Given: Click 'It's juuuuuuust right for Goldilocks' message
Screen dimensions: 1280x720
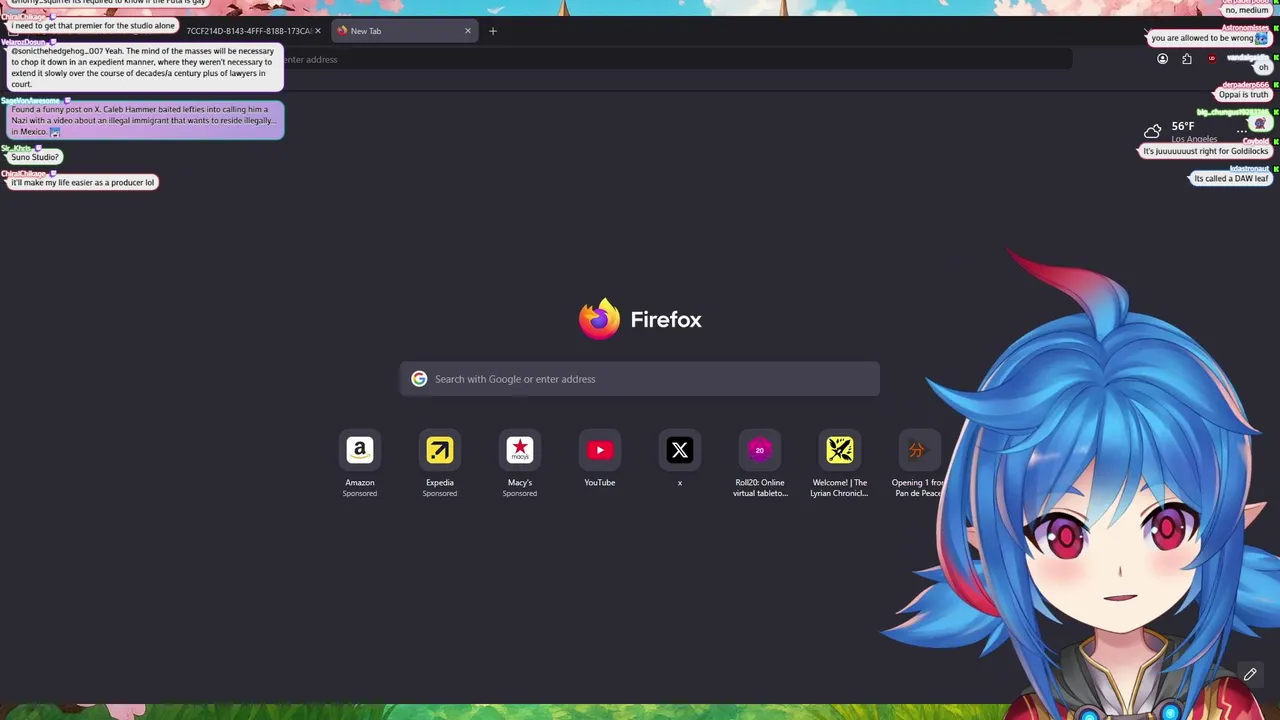Looking at the screenshot, I should click(x=1206, y=151).
